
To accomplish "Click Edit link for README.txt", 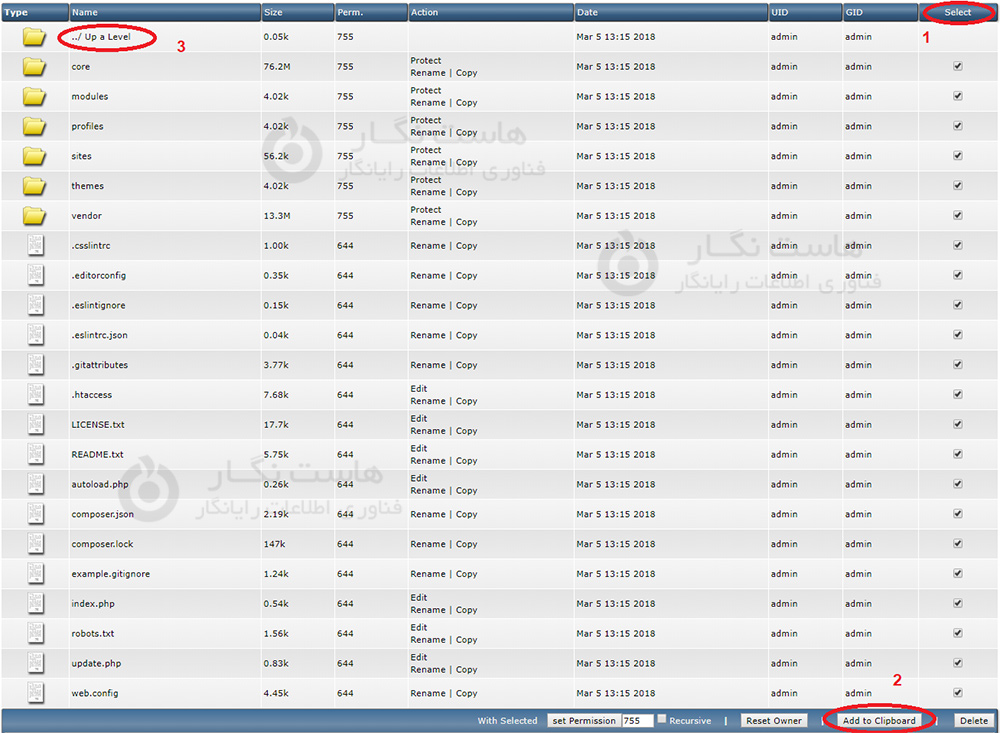I will [x=419, y=448].
